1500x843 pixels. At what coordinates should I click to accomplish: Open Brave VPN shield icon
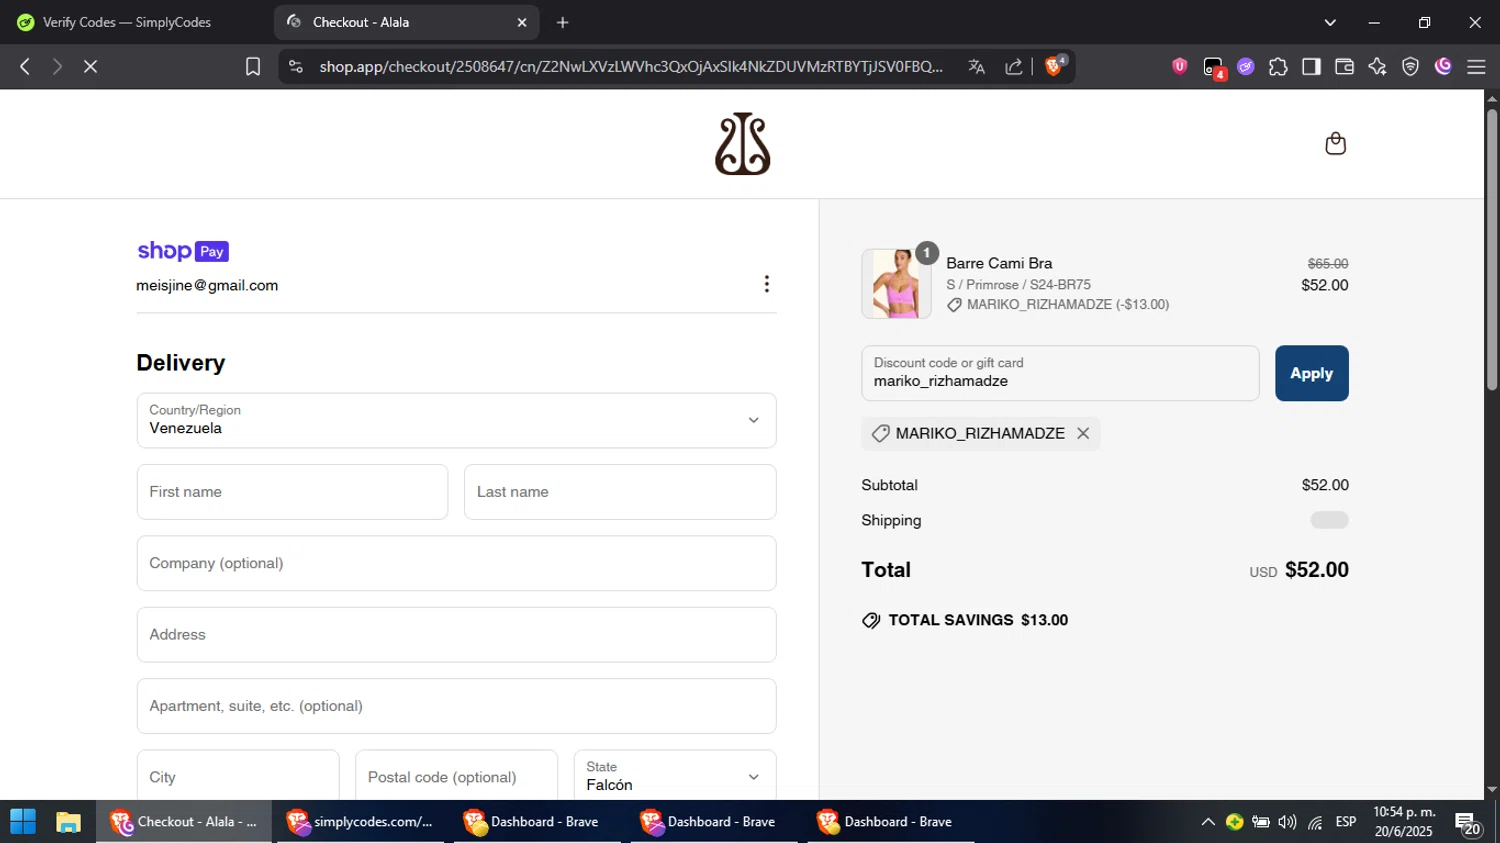coord(1410,67)
